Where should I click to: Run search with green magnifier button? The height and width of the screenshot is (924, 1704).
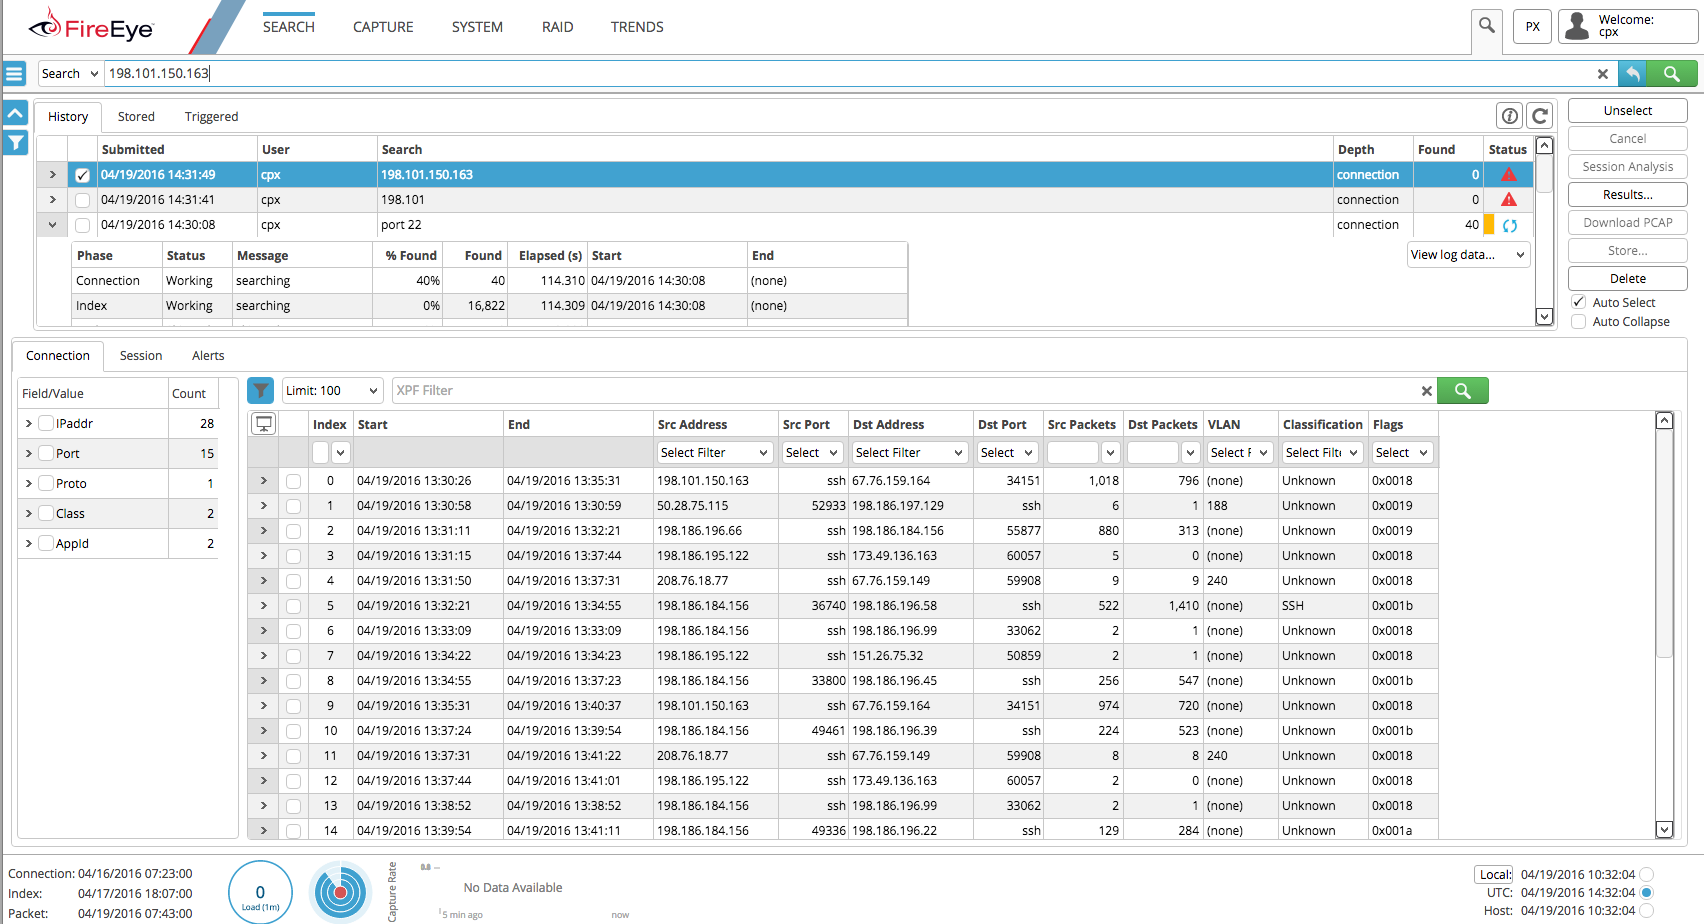point(1671,73)
